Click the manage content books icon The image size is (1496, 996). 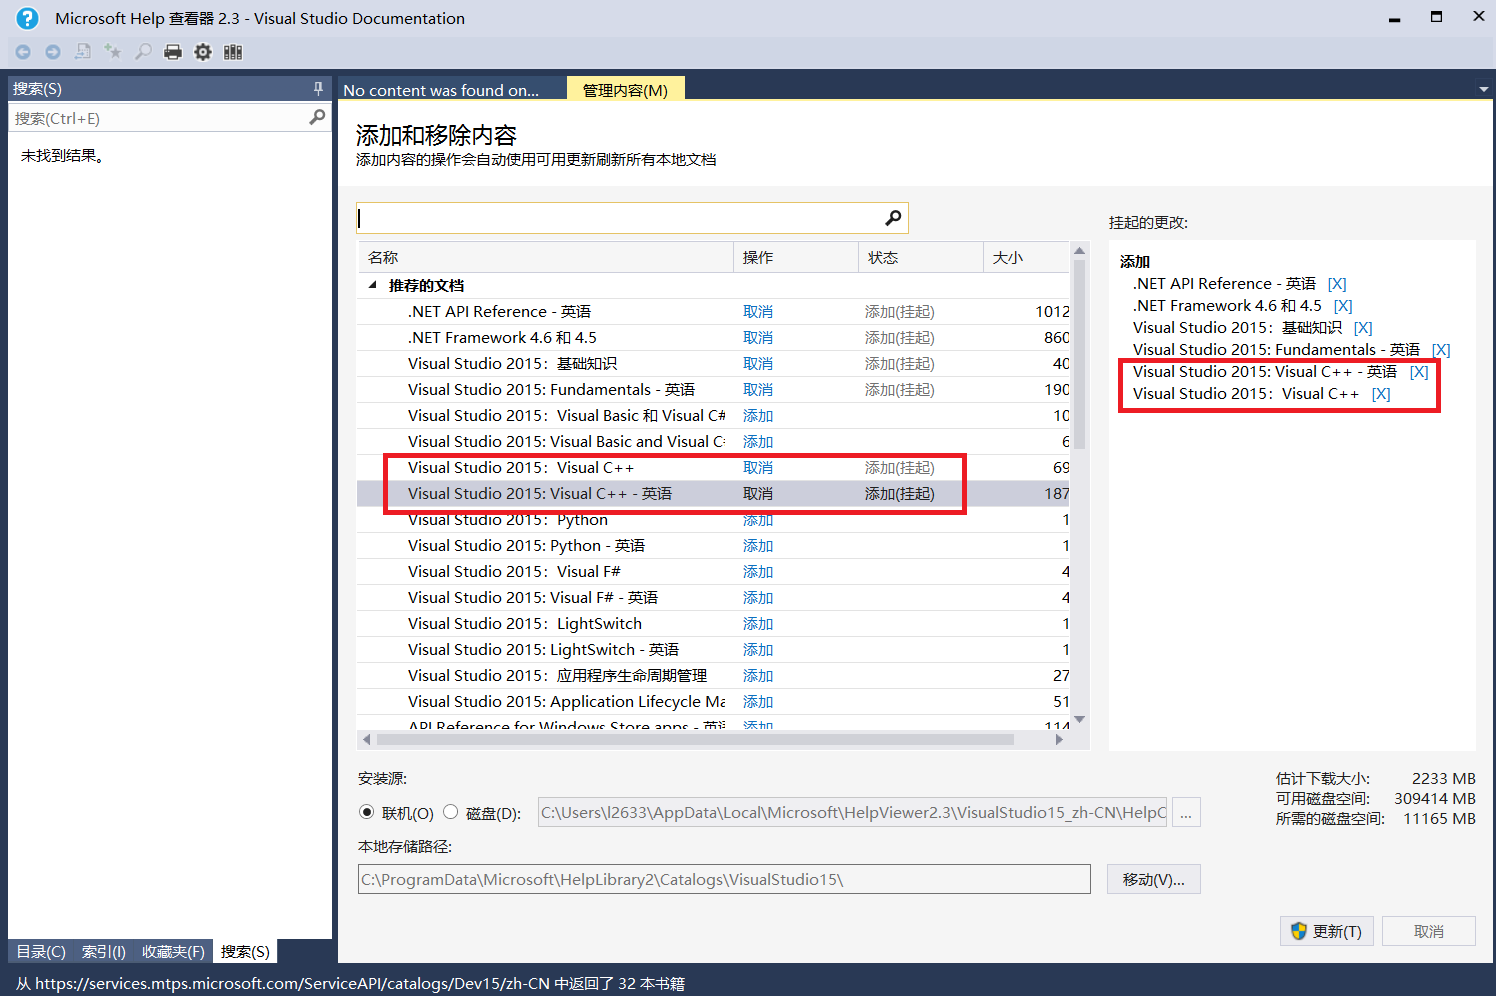(x=233, y=52)
